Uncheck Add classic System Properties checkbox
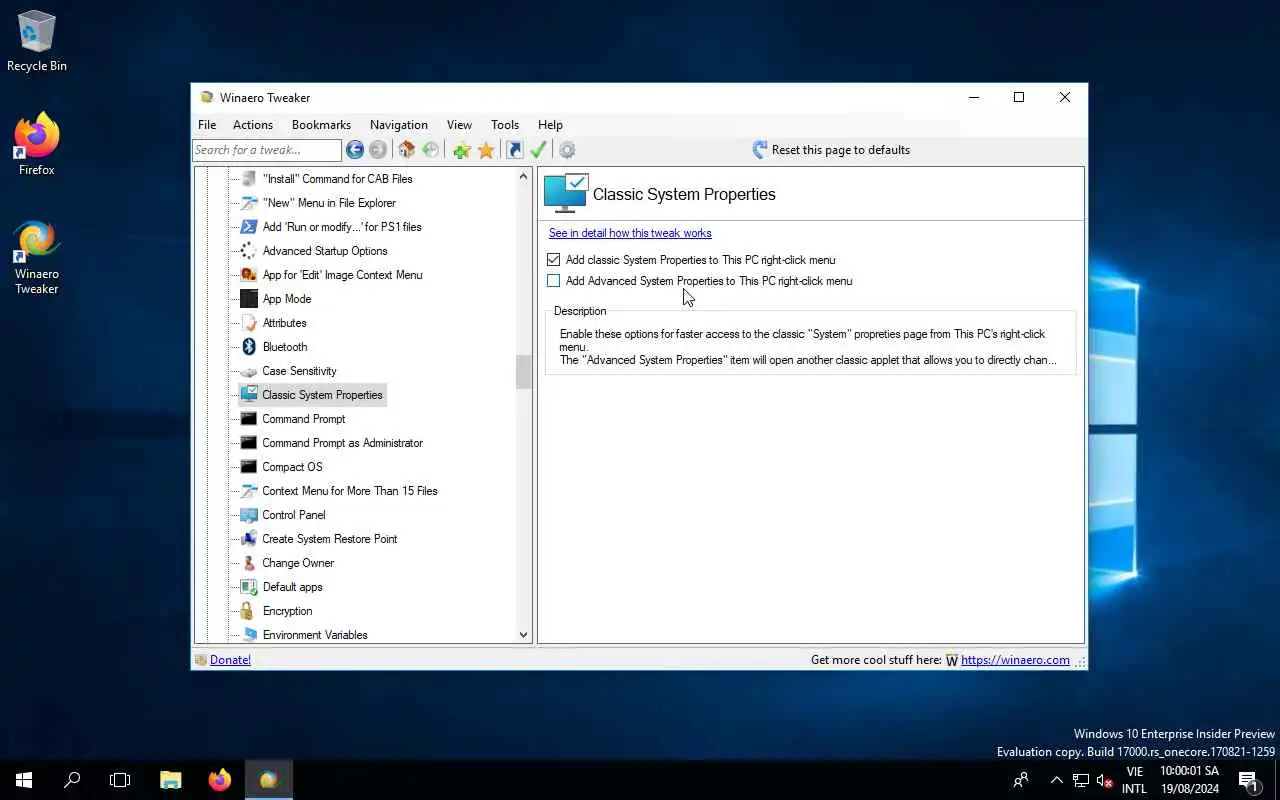Viewport: 1280px width, 800px height. point(554,260)
